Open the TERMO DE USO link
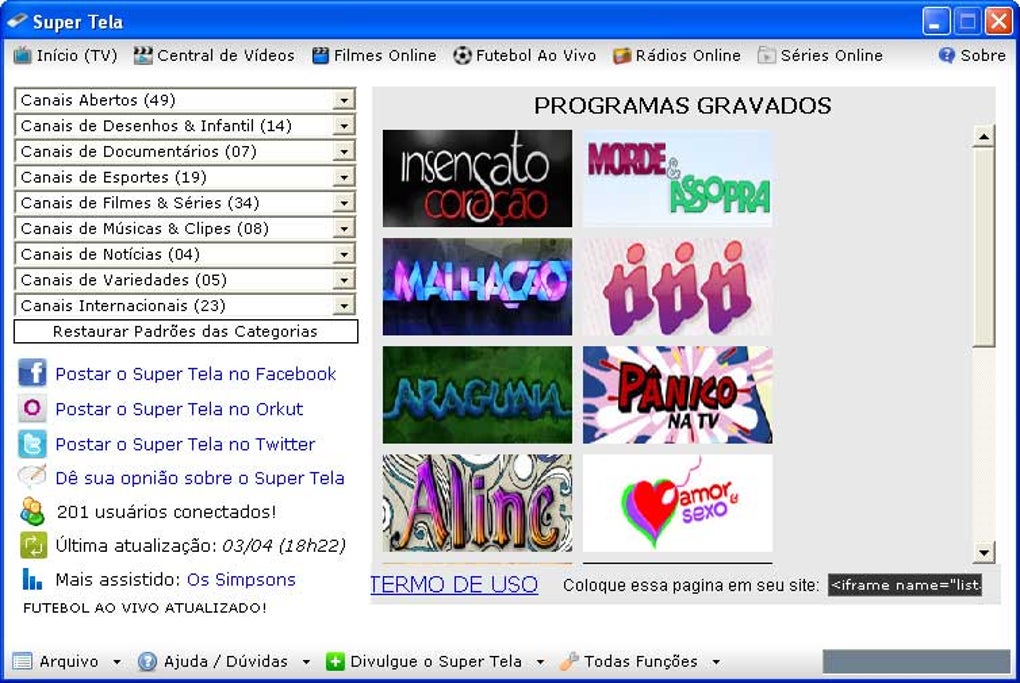The height and width of the screenshot is (683, 1020). point(454,584)
